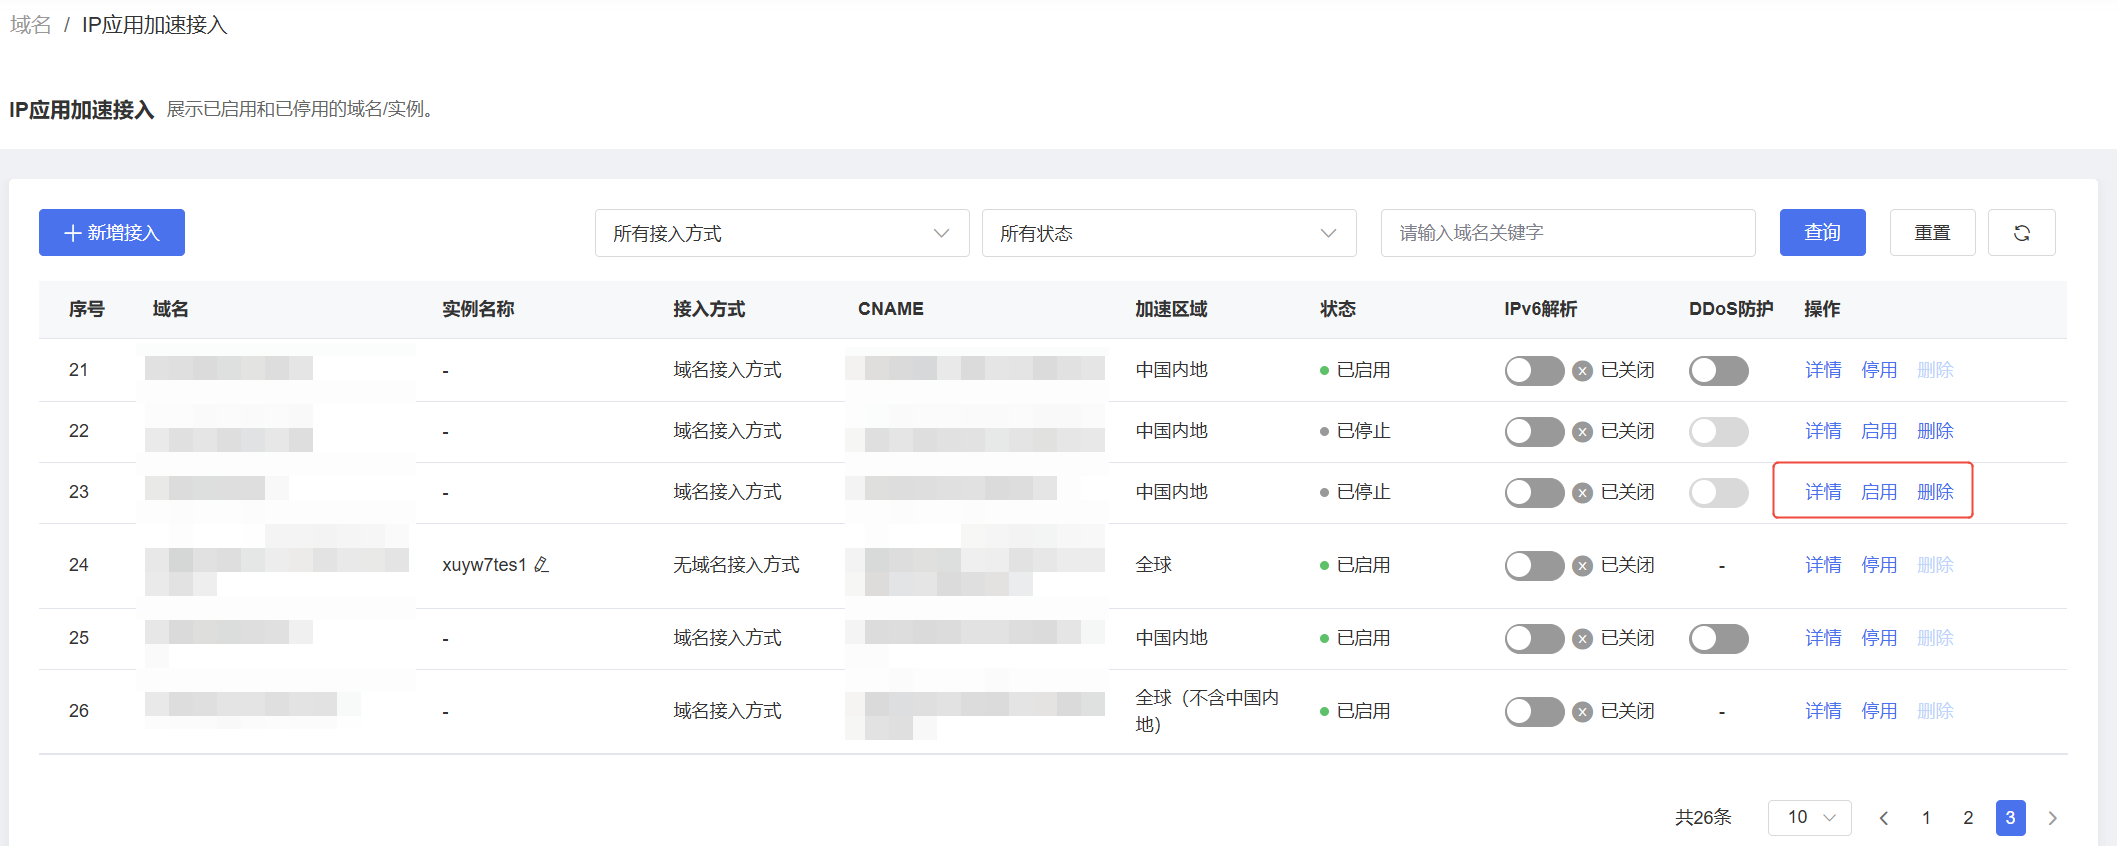
Task: Go to the previous page arrow
Action: point(1884,818)
